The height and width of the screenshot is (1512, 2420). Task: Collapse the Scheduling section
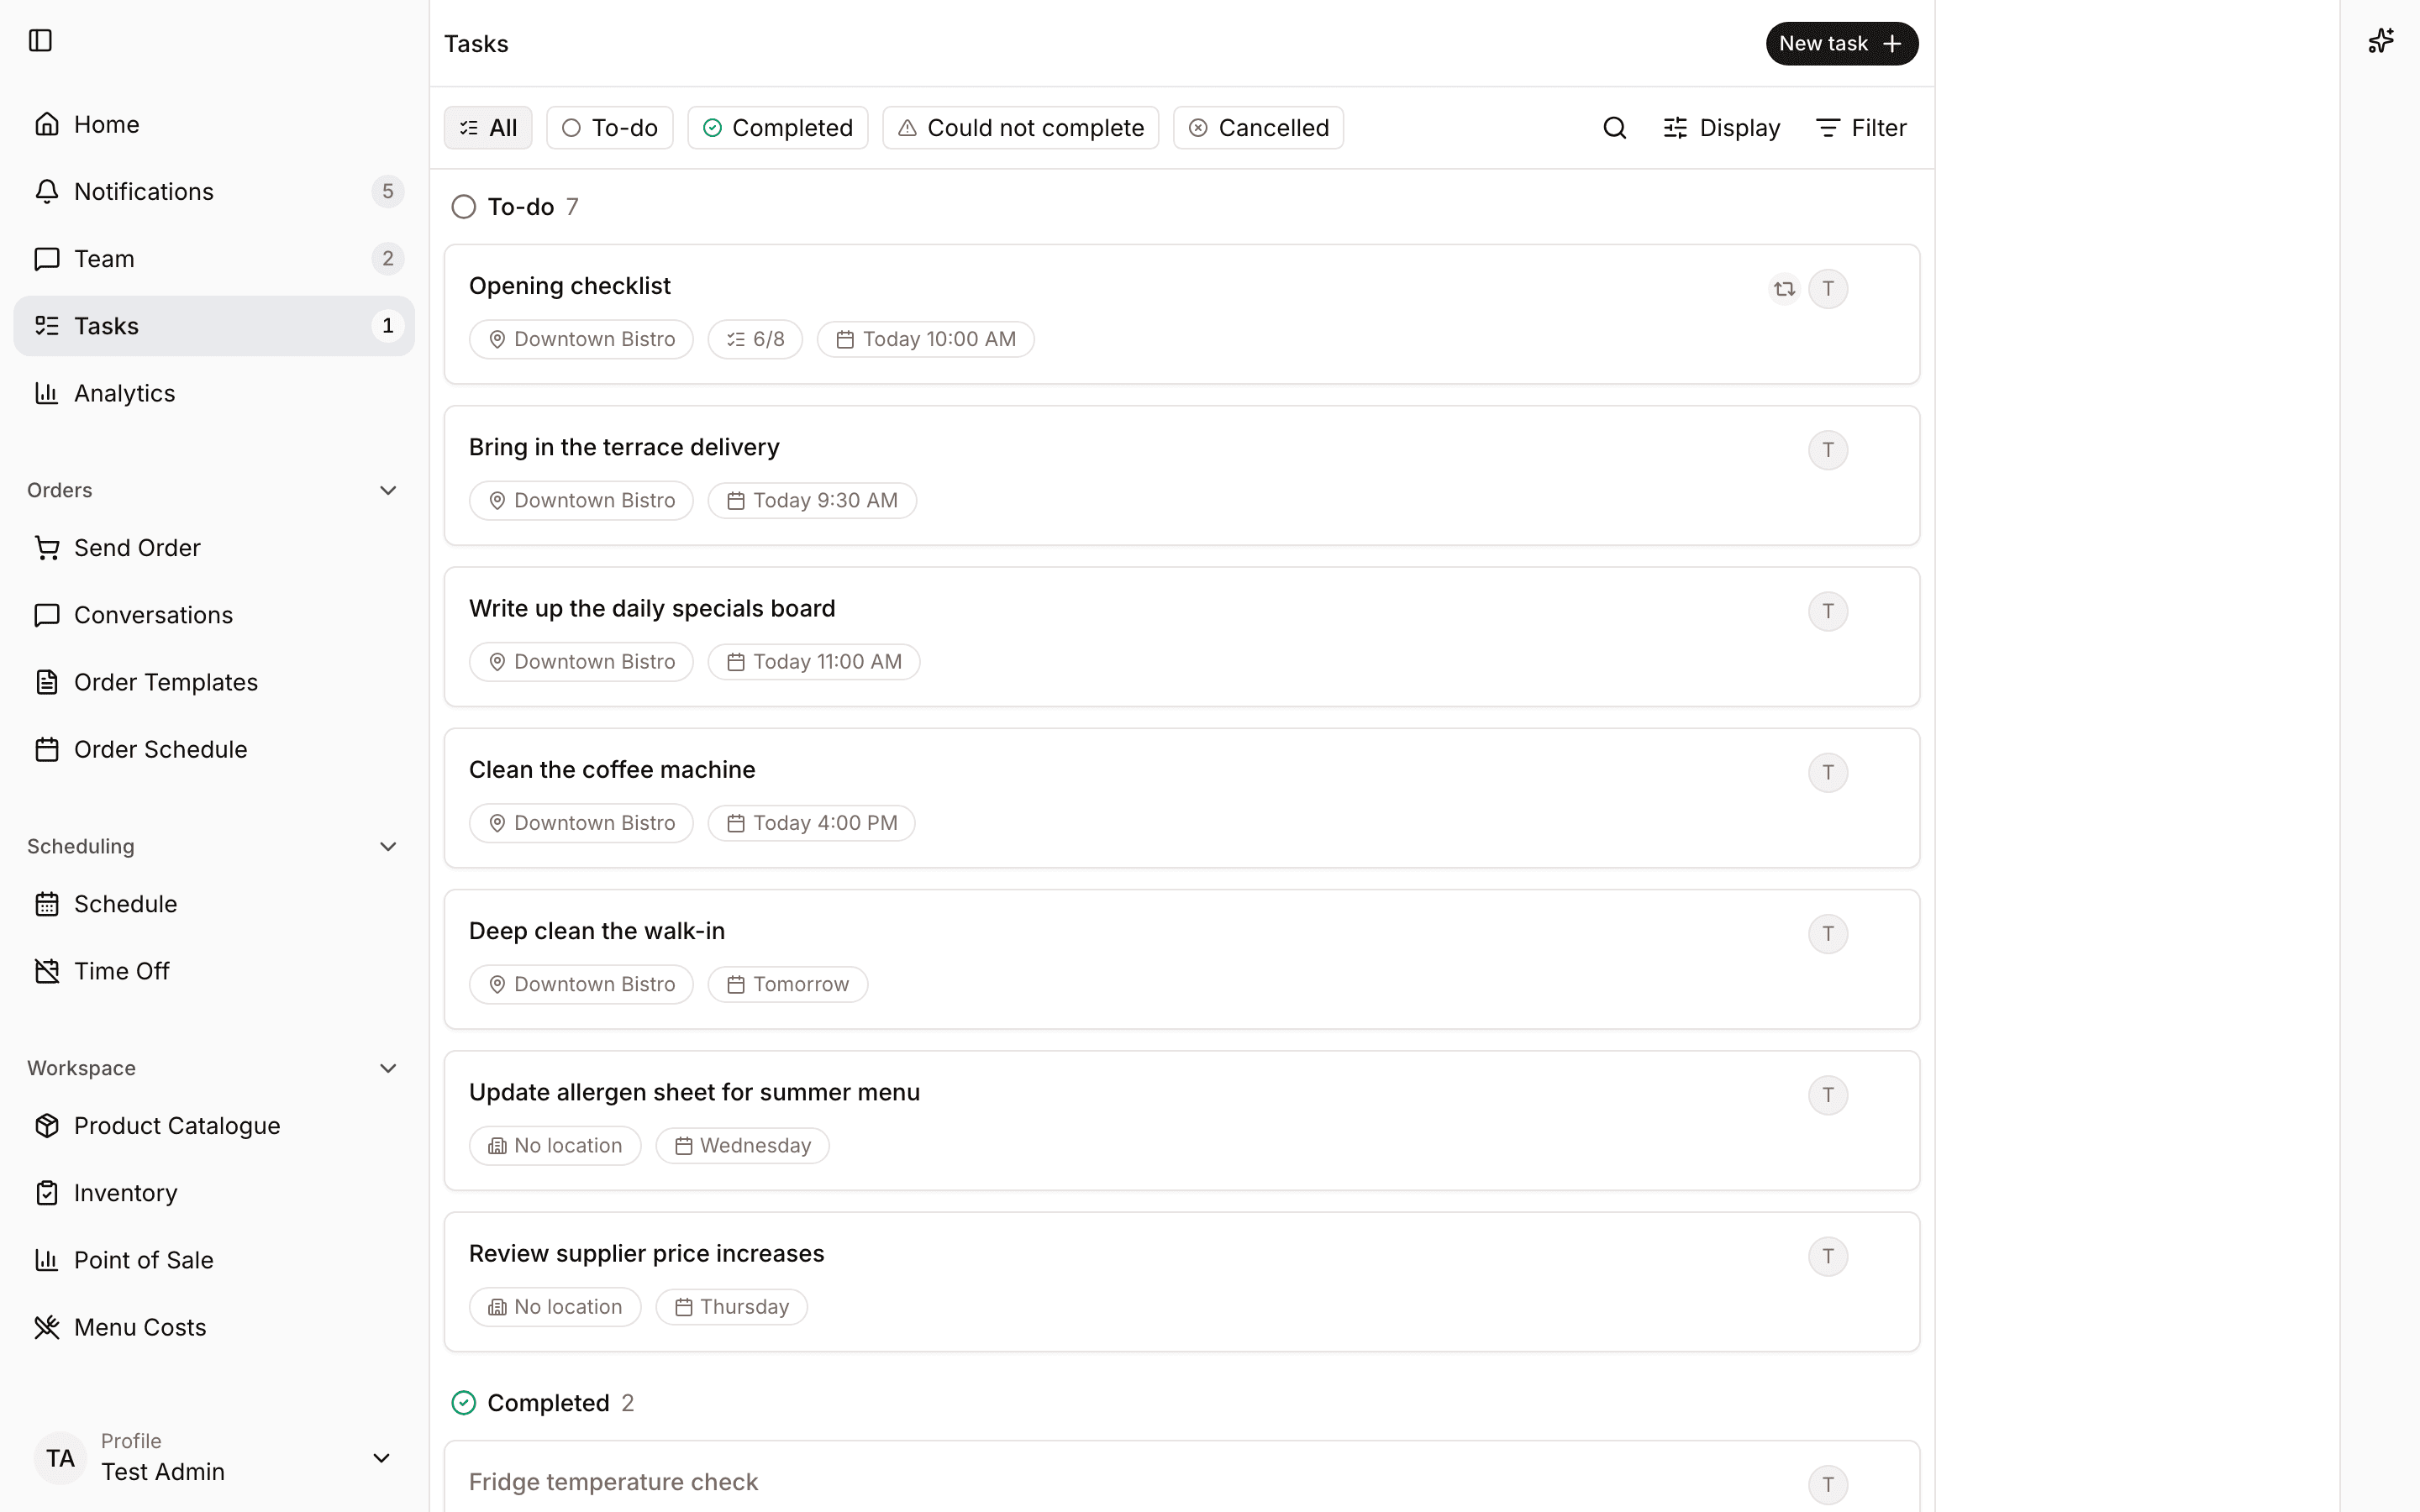click(x=388, y=846)
